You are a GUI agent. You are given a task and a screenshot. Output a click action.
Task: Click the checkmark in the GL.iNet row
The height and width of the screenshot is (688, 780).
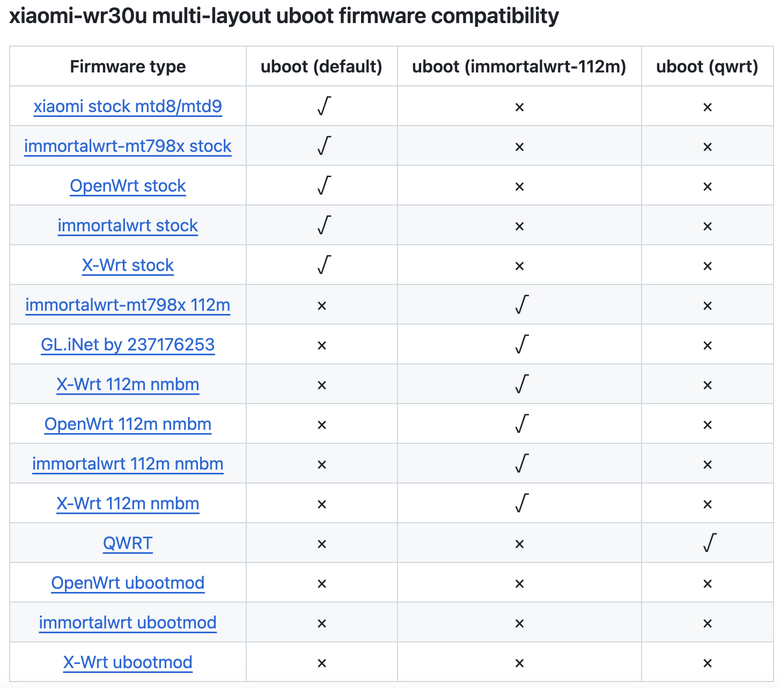point(521,344)
